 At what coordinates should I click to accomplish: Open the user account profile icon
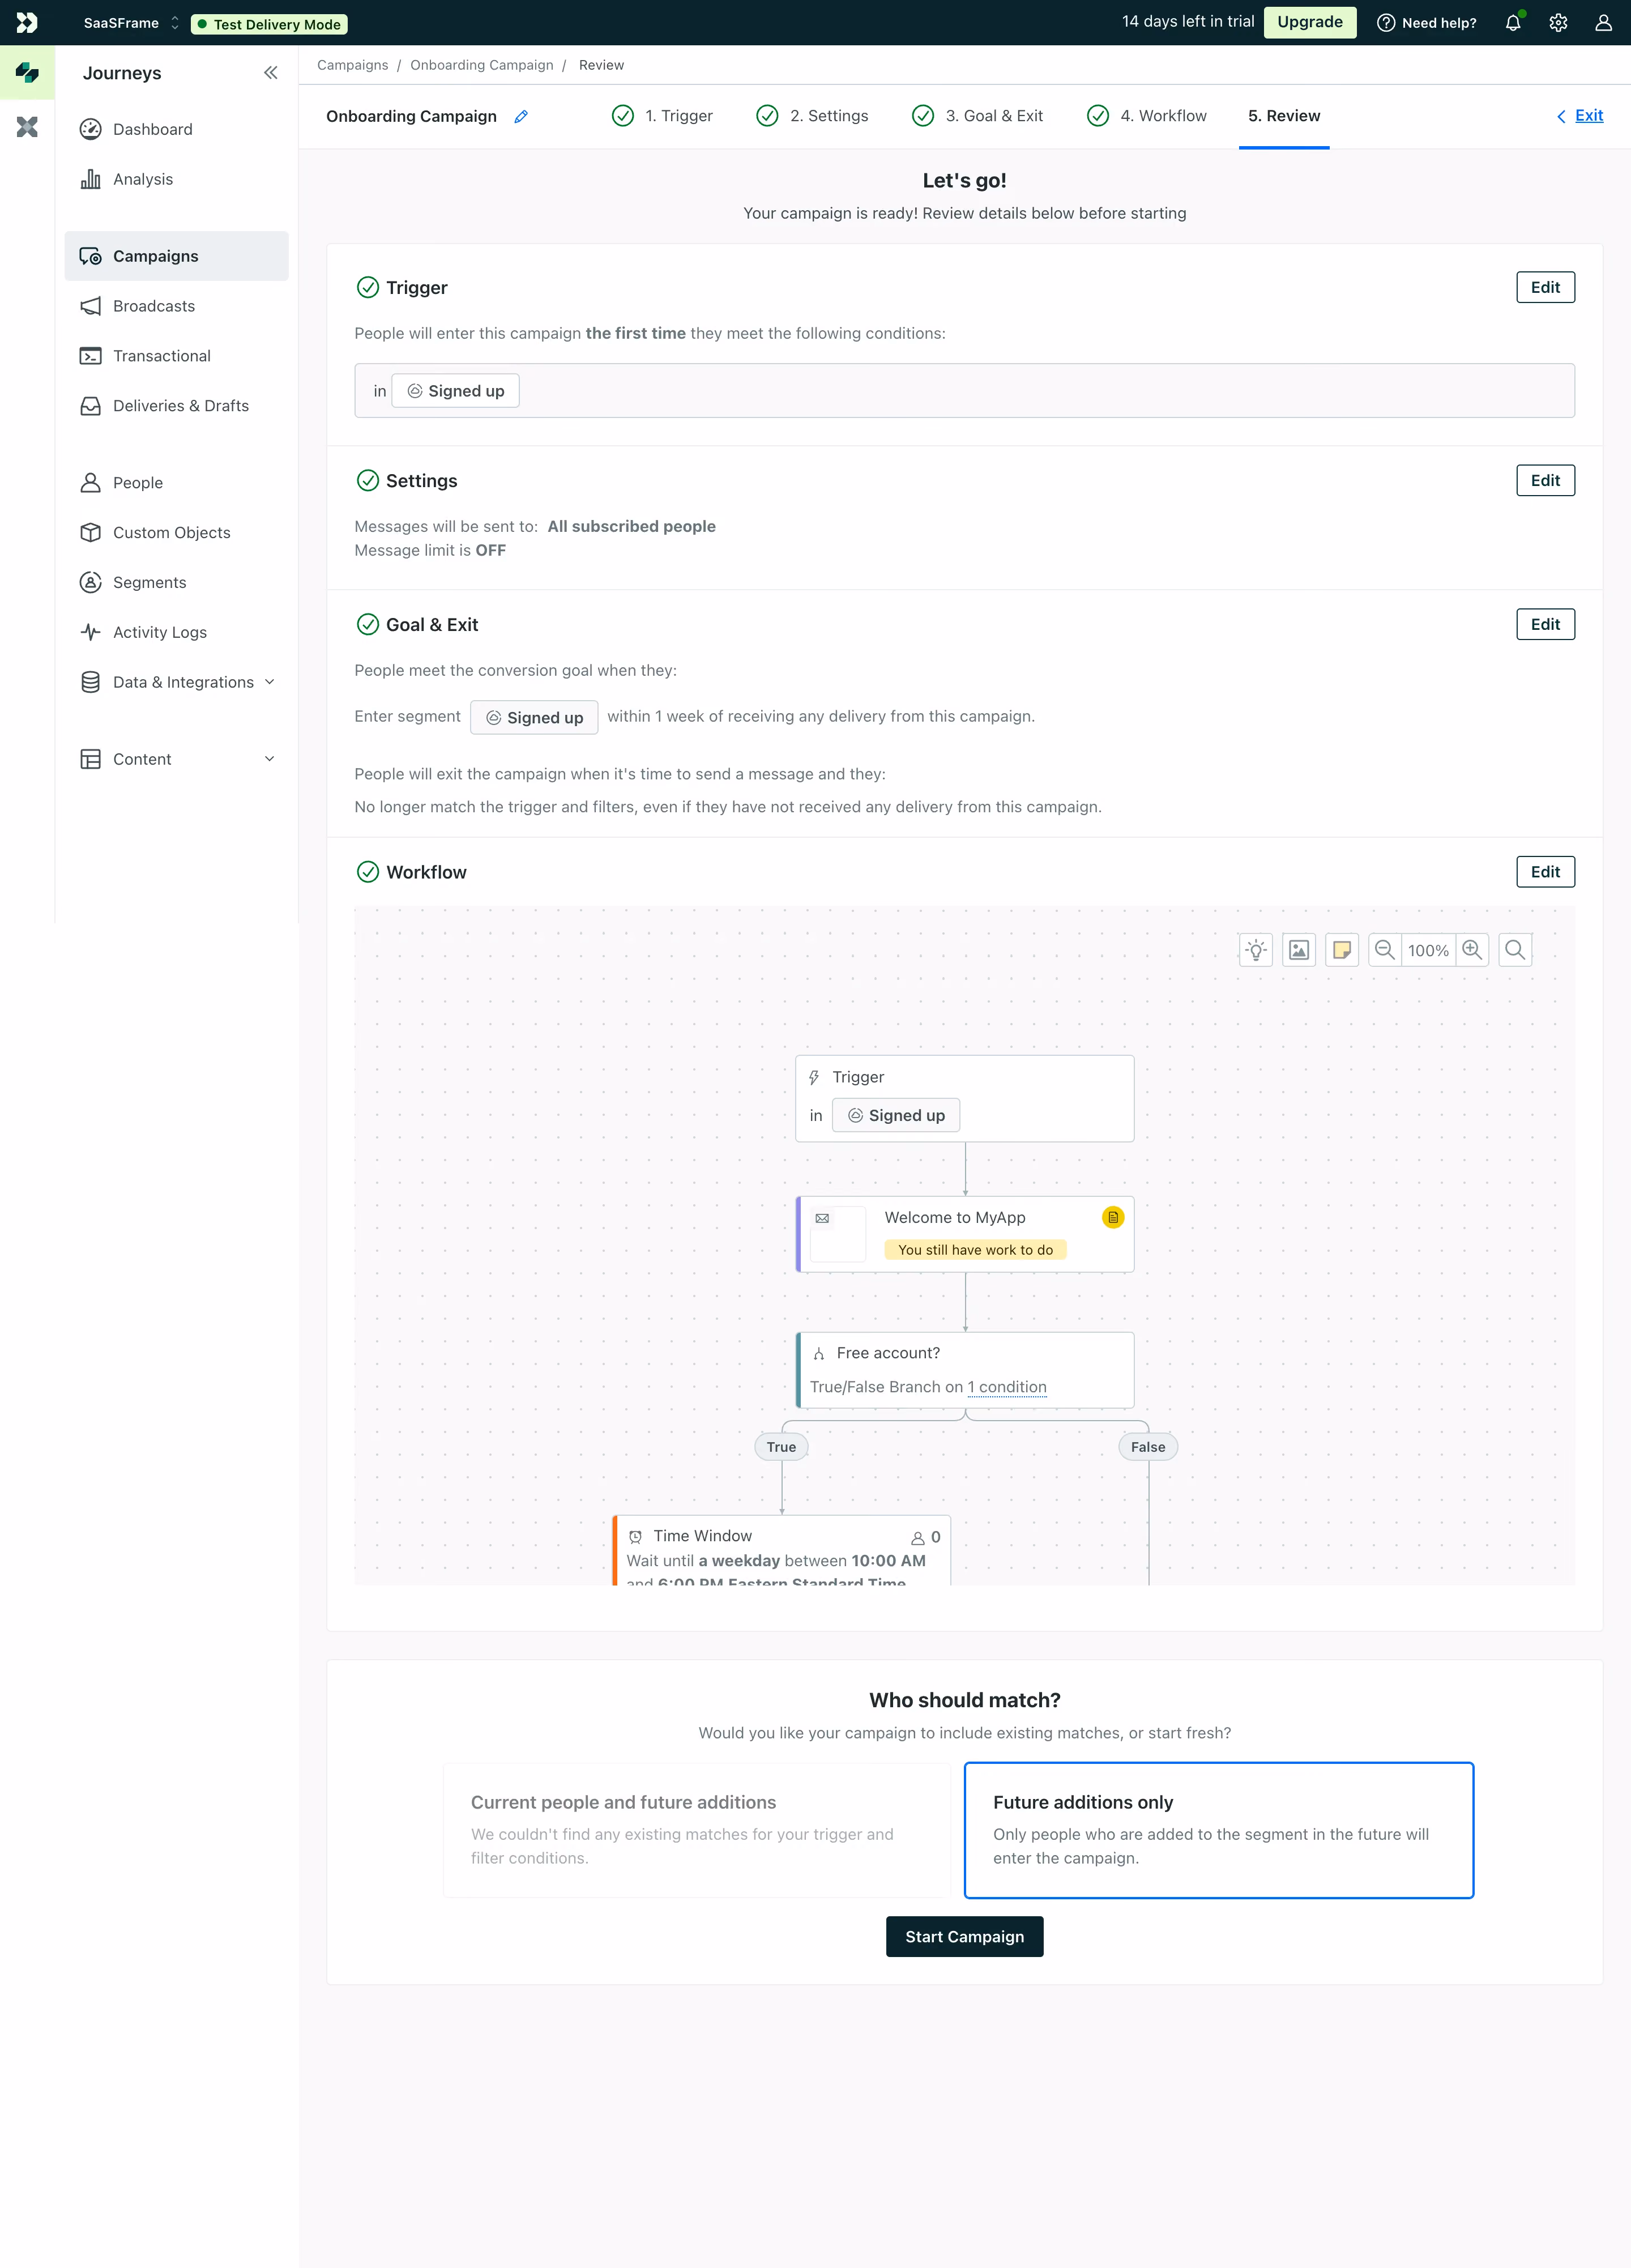point(1603,23)
